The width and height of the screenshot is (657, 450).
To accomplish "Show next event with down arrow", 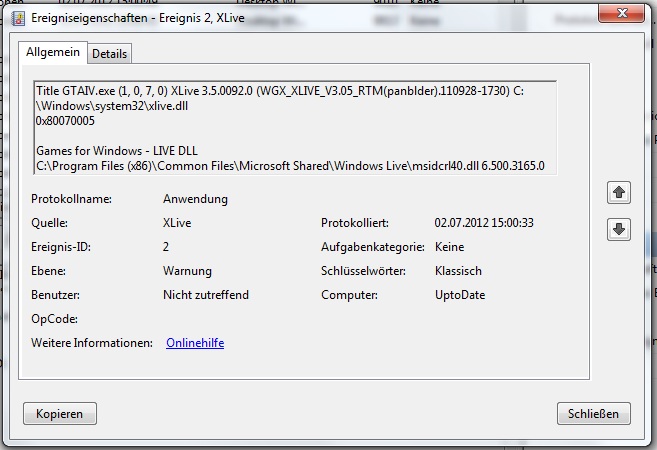I will 618,229.
